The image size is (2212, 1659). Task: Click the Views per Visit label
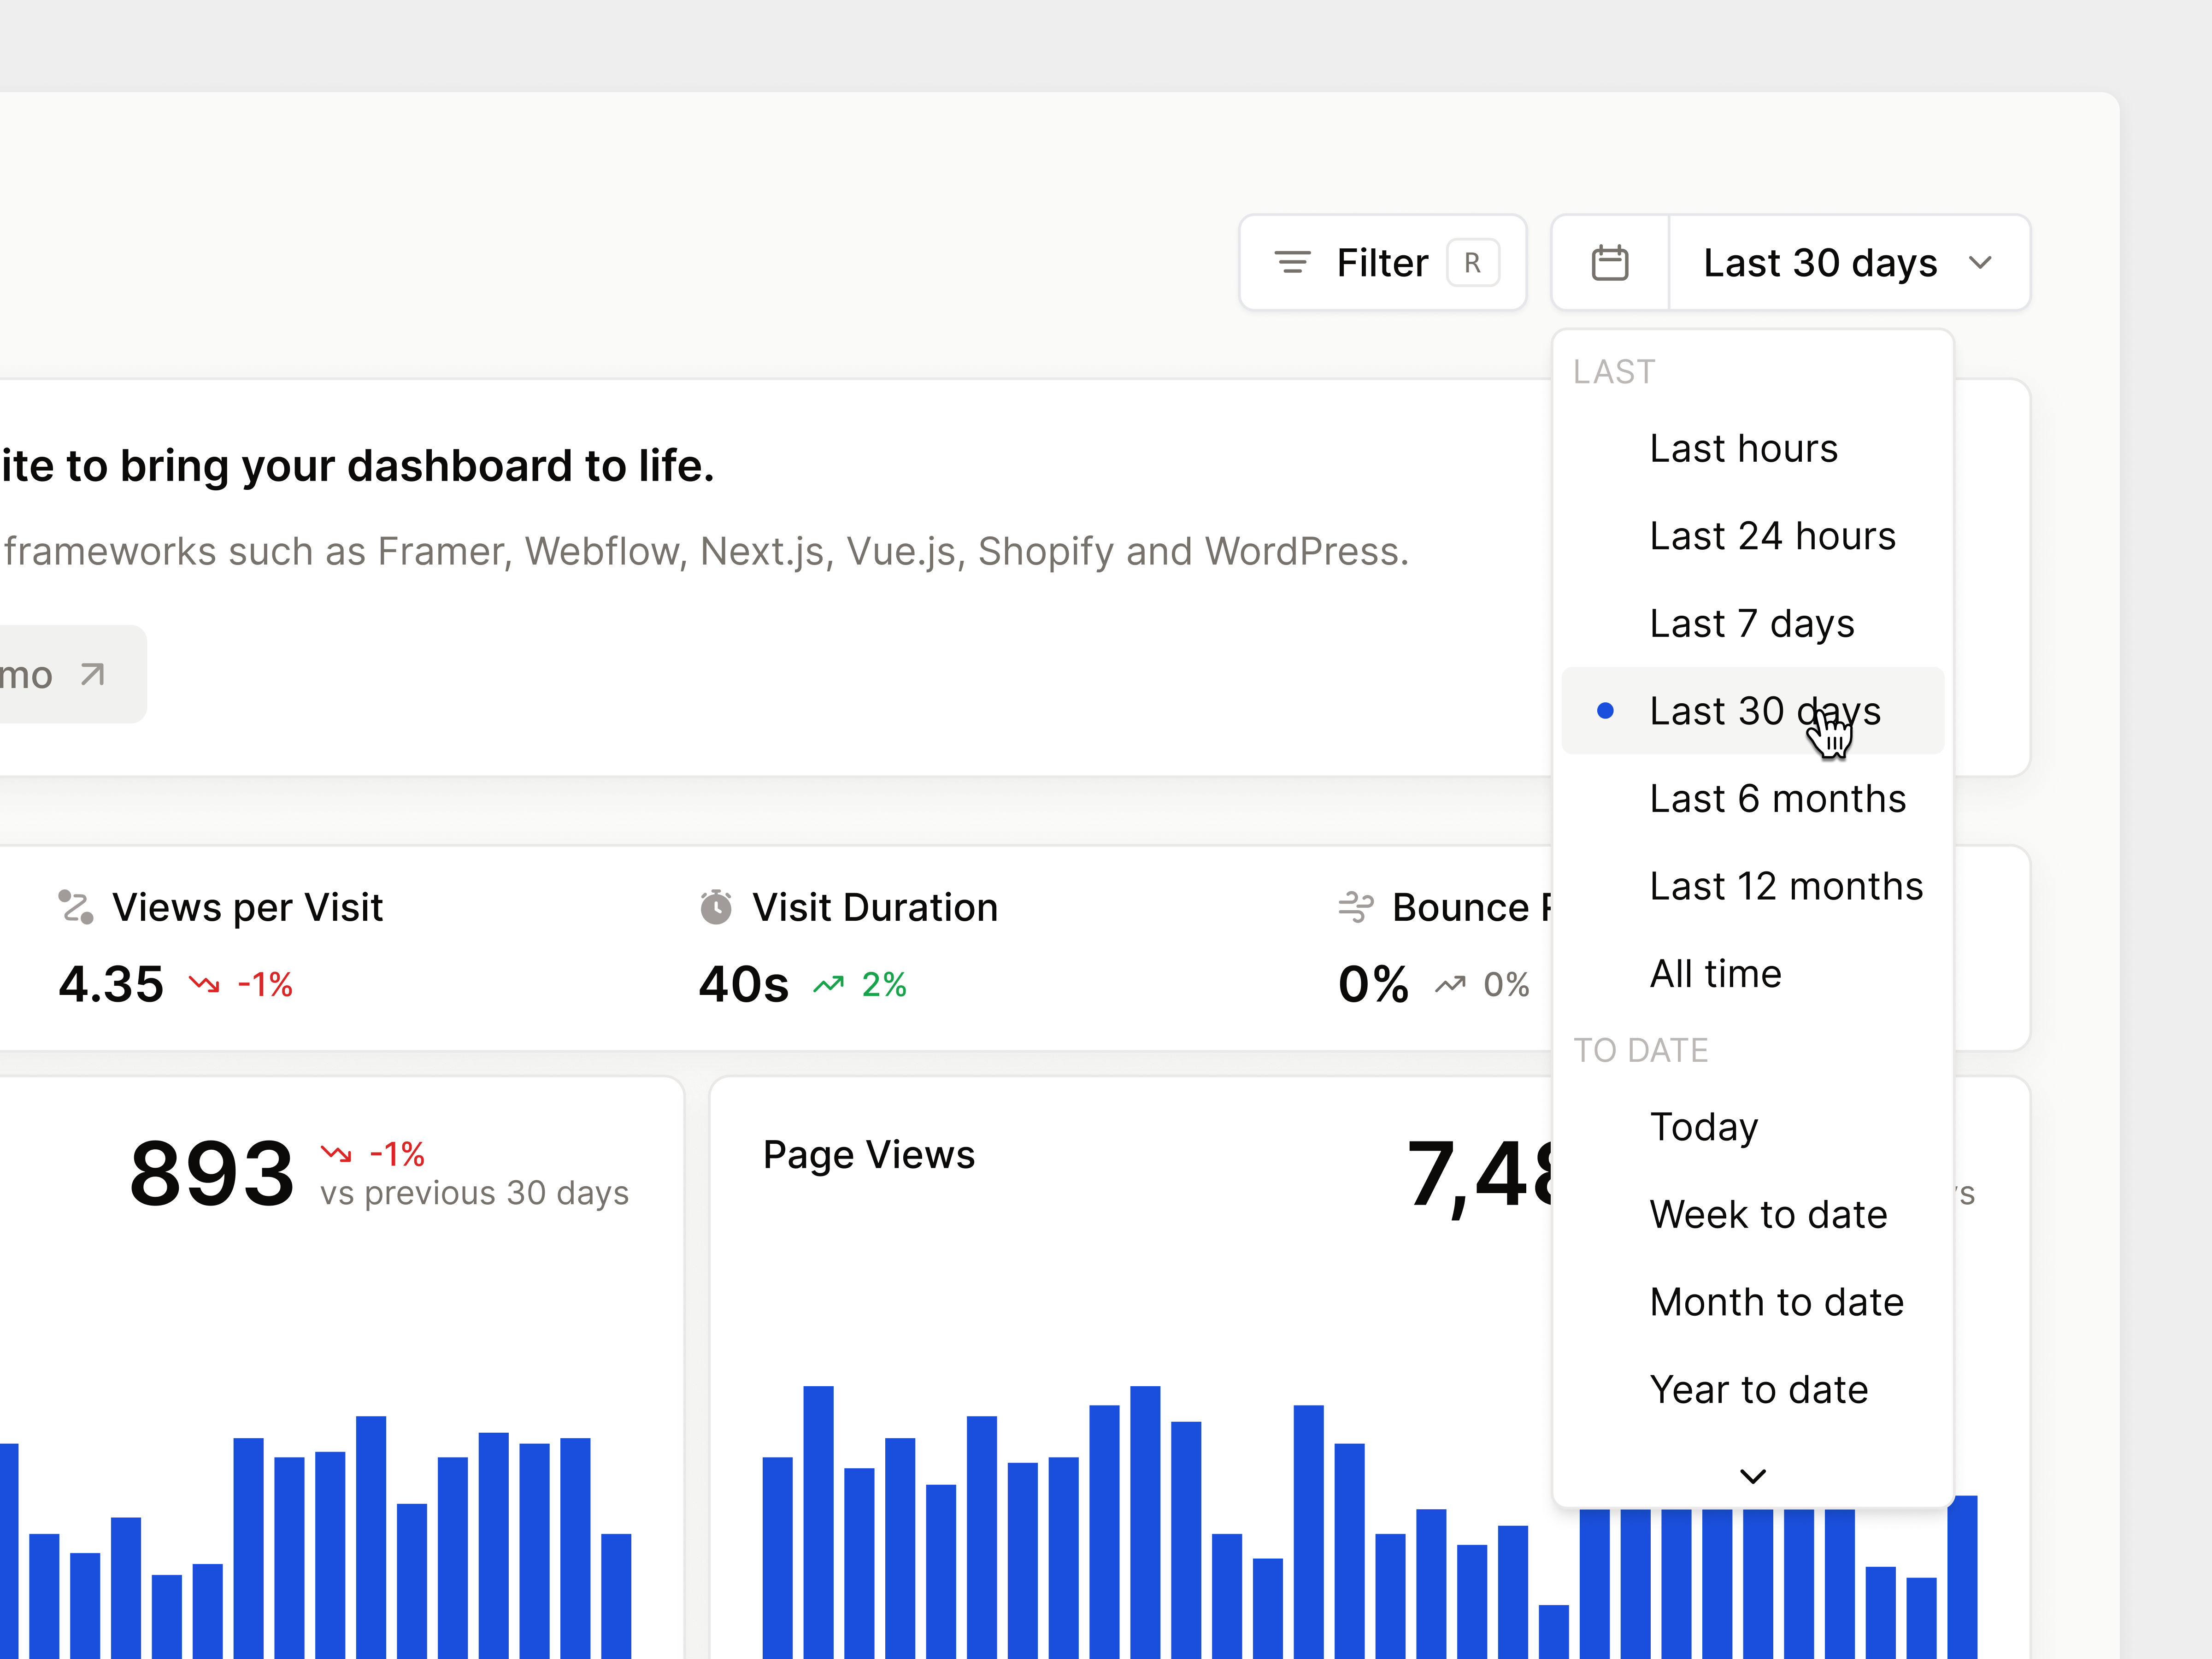coord(247,908)
